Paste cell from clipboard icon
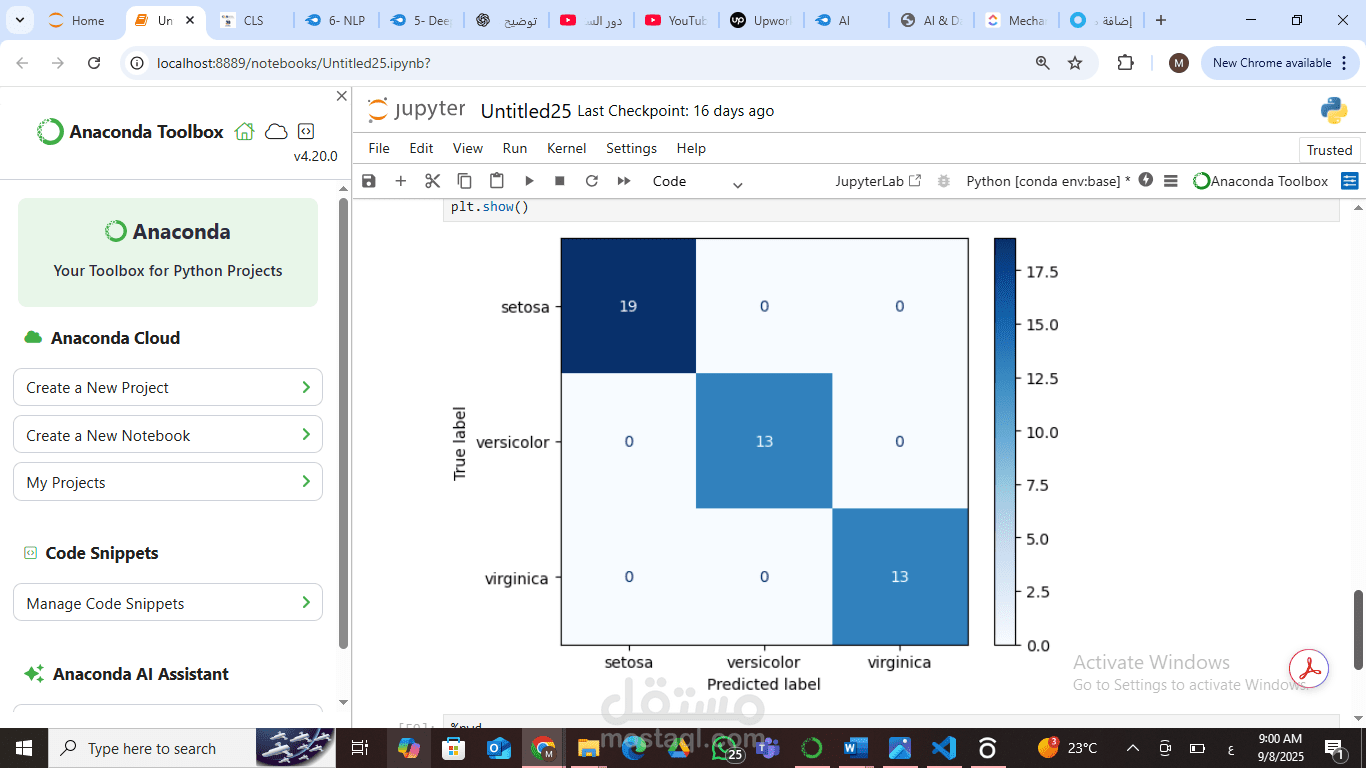 coord(496,181)
